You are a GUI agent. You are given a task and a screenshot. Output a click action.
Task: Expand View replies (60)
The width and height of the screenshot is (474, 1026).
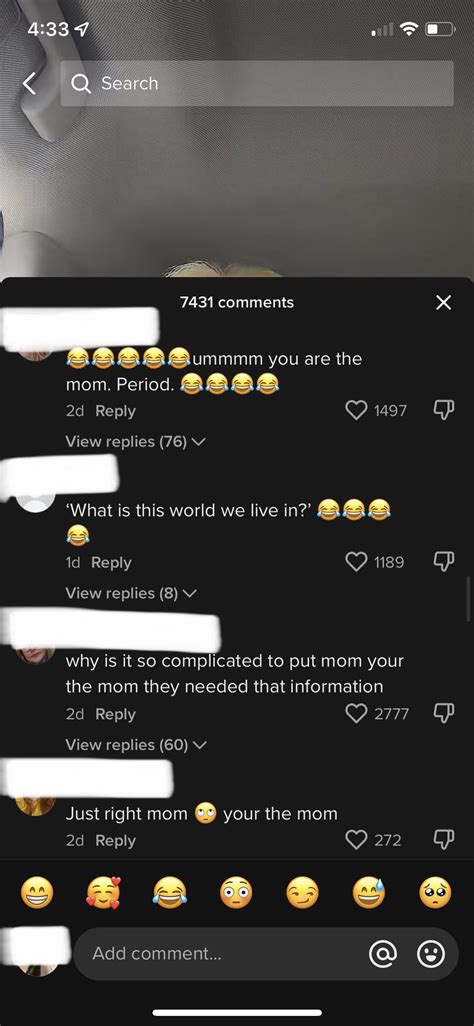(136, 745)
